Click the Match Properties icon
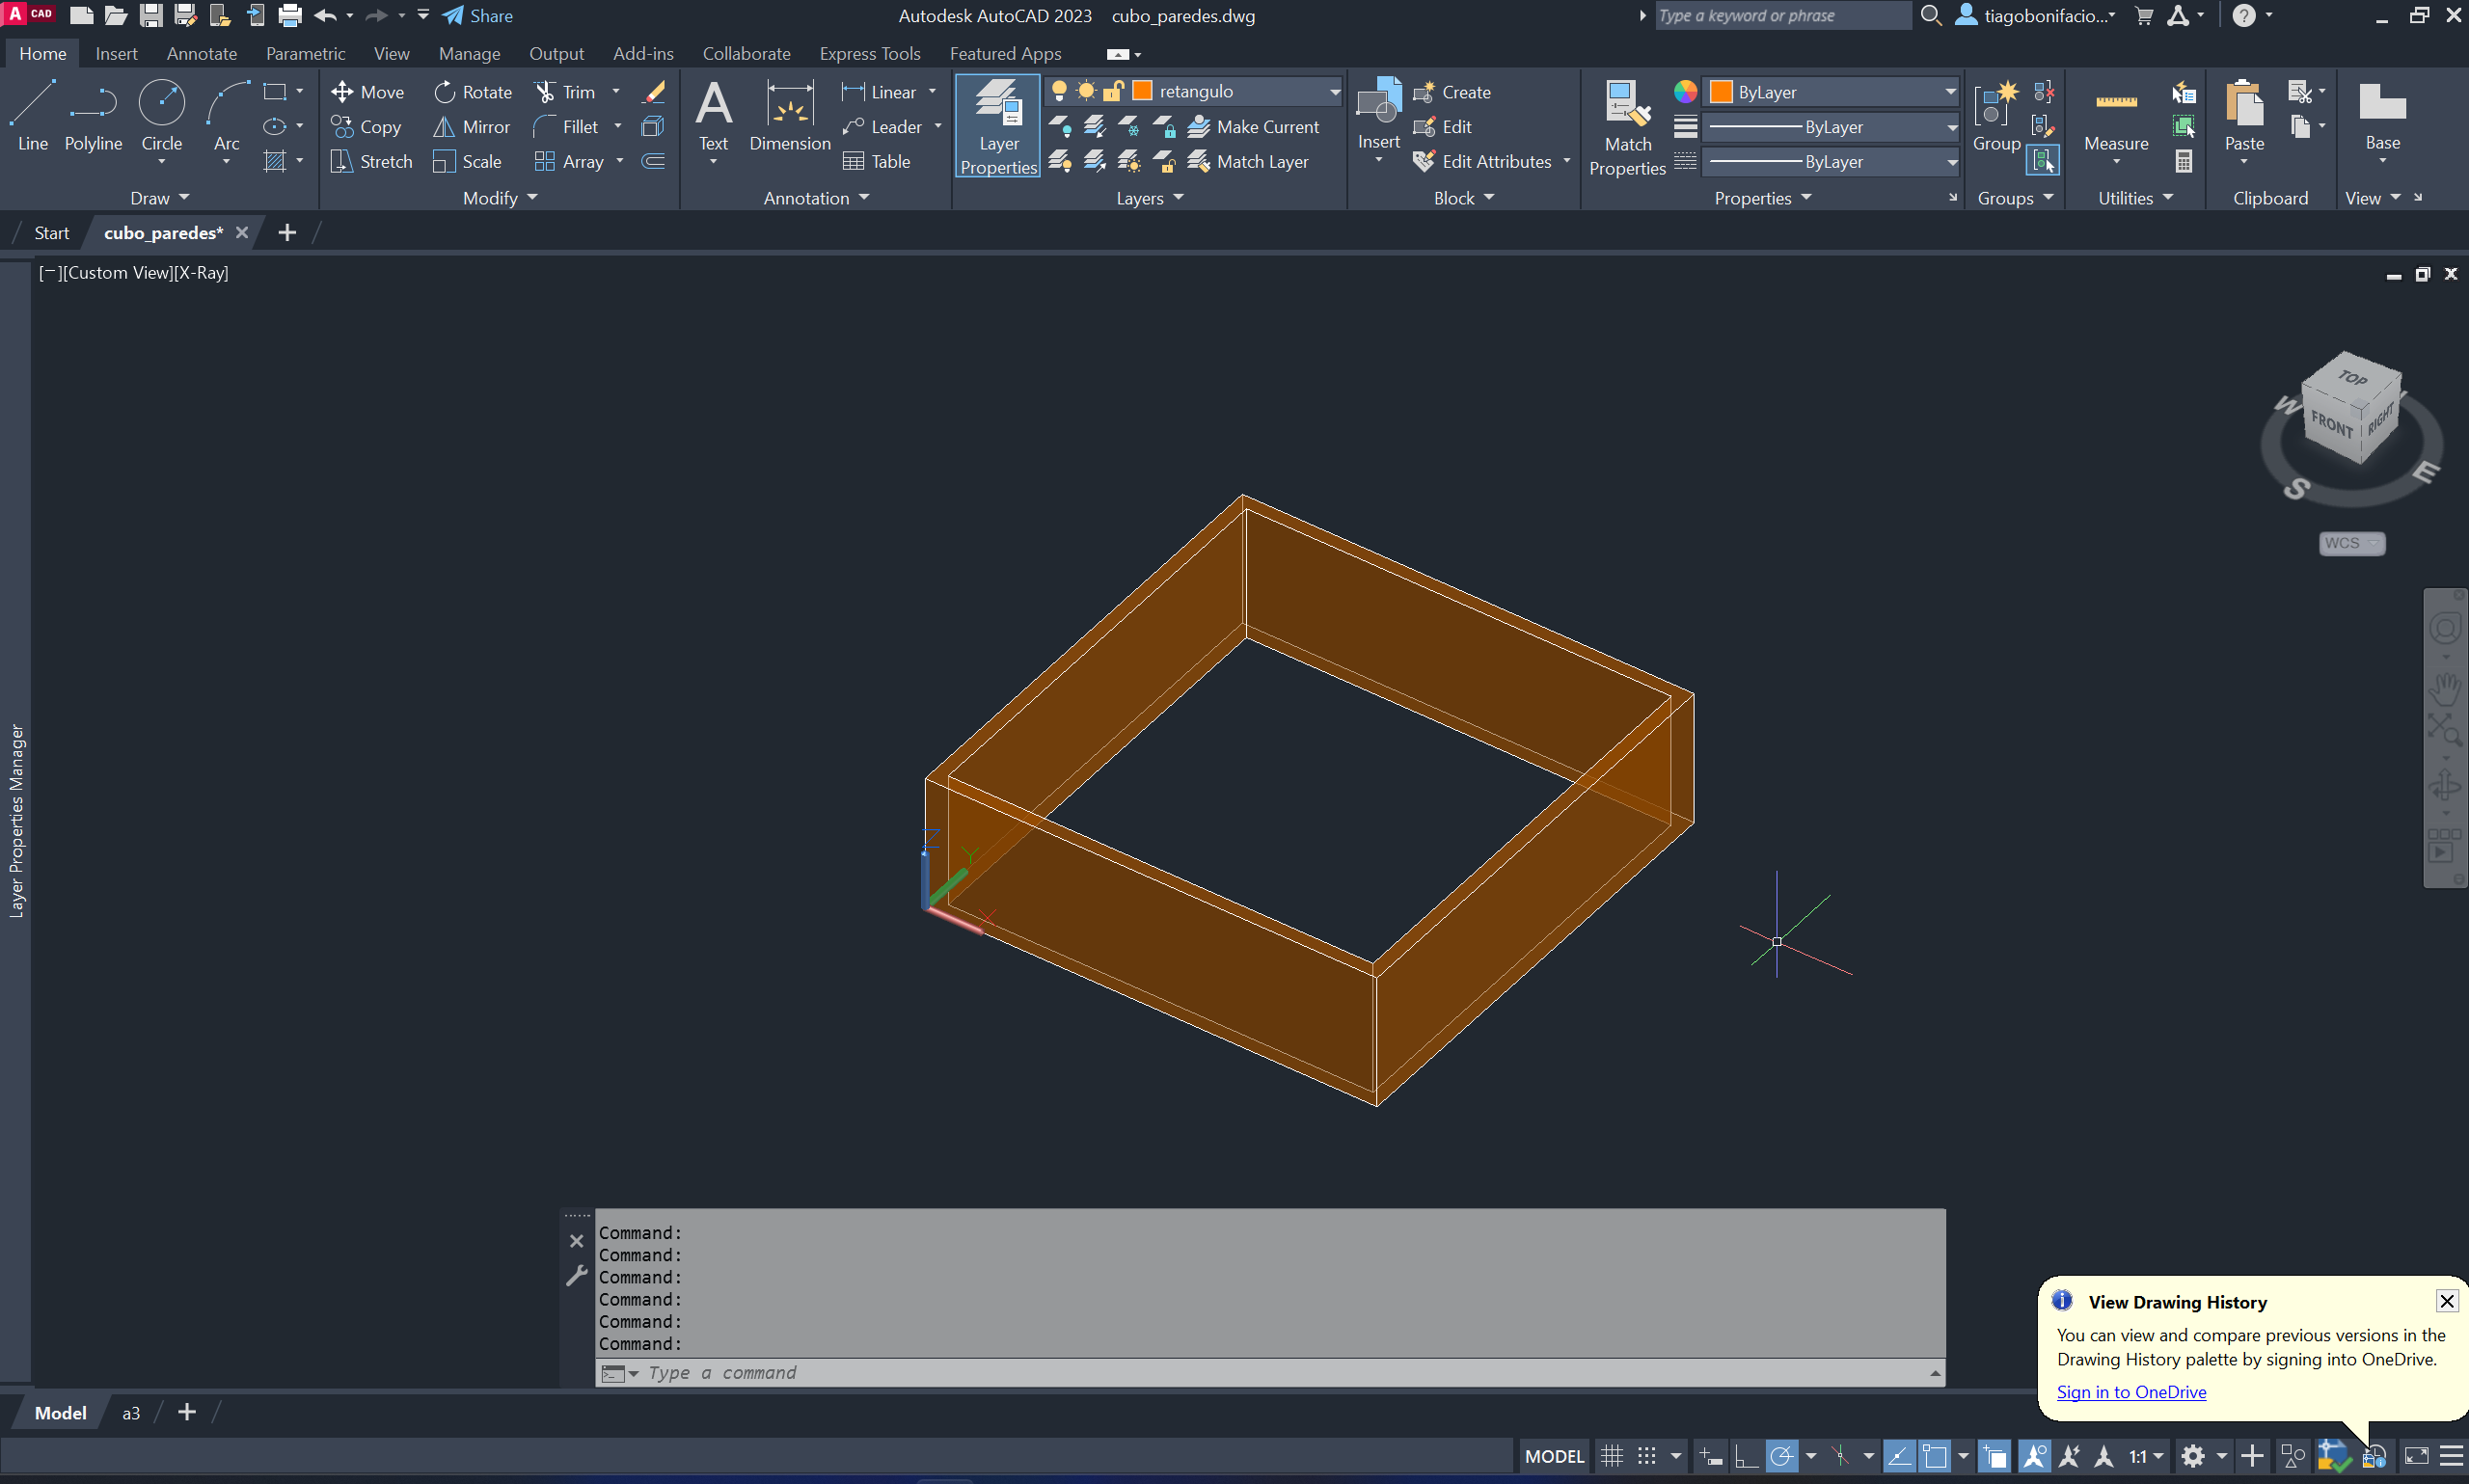This screenshot has height=1484, width=2469. click(x=1627, y=104)
